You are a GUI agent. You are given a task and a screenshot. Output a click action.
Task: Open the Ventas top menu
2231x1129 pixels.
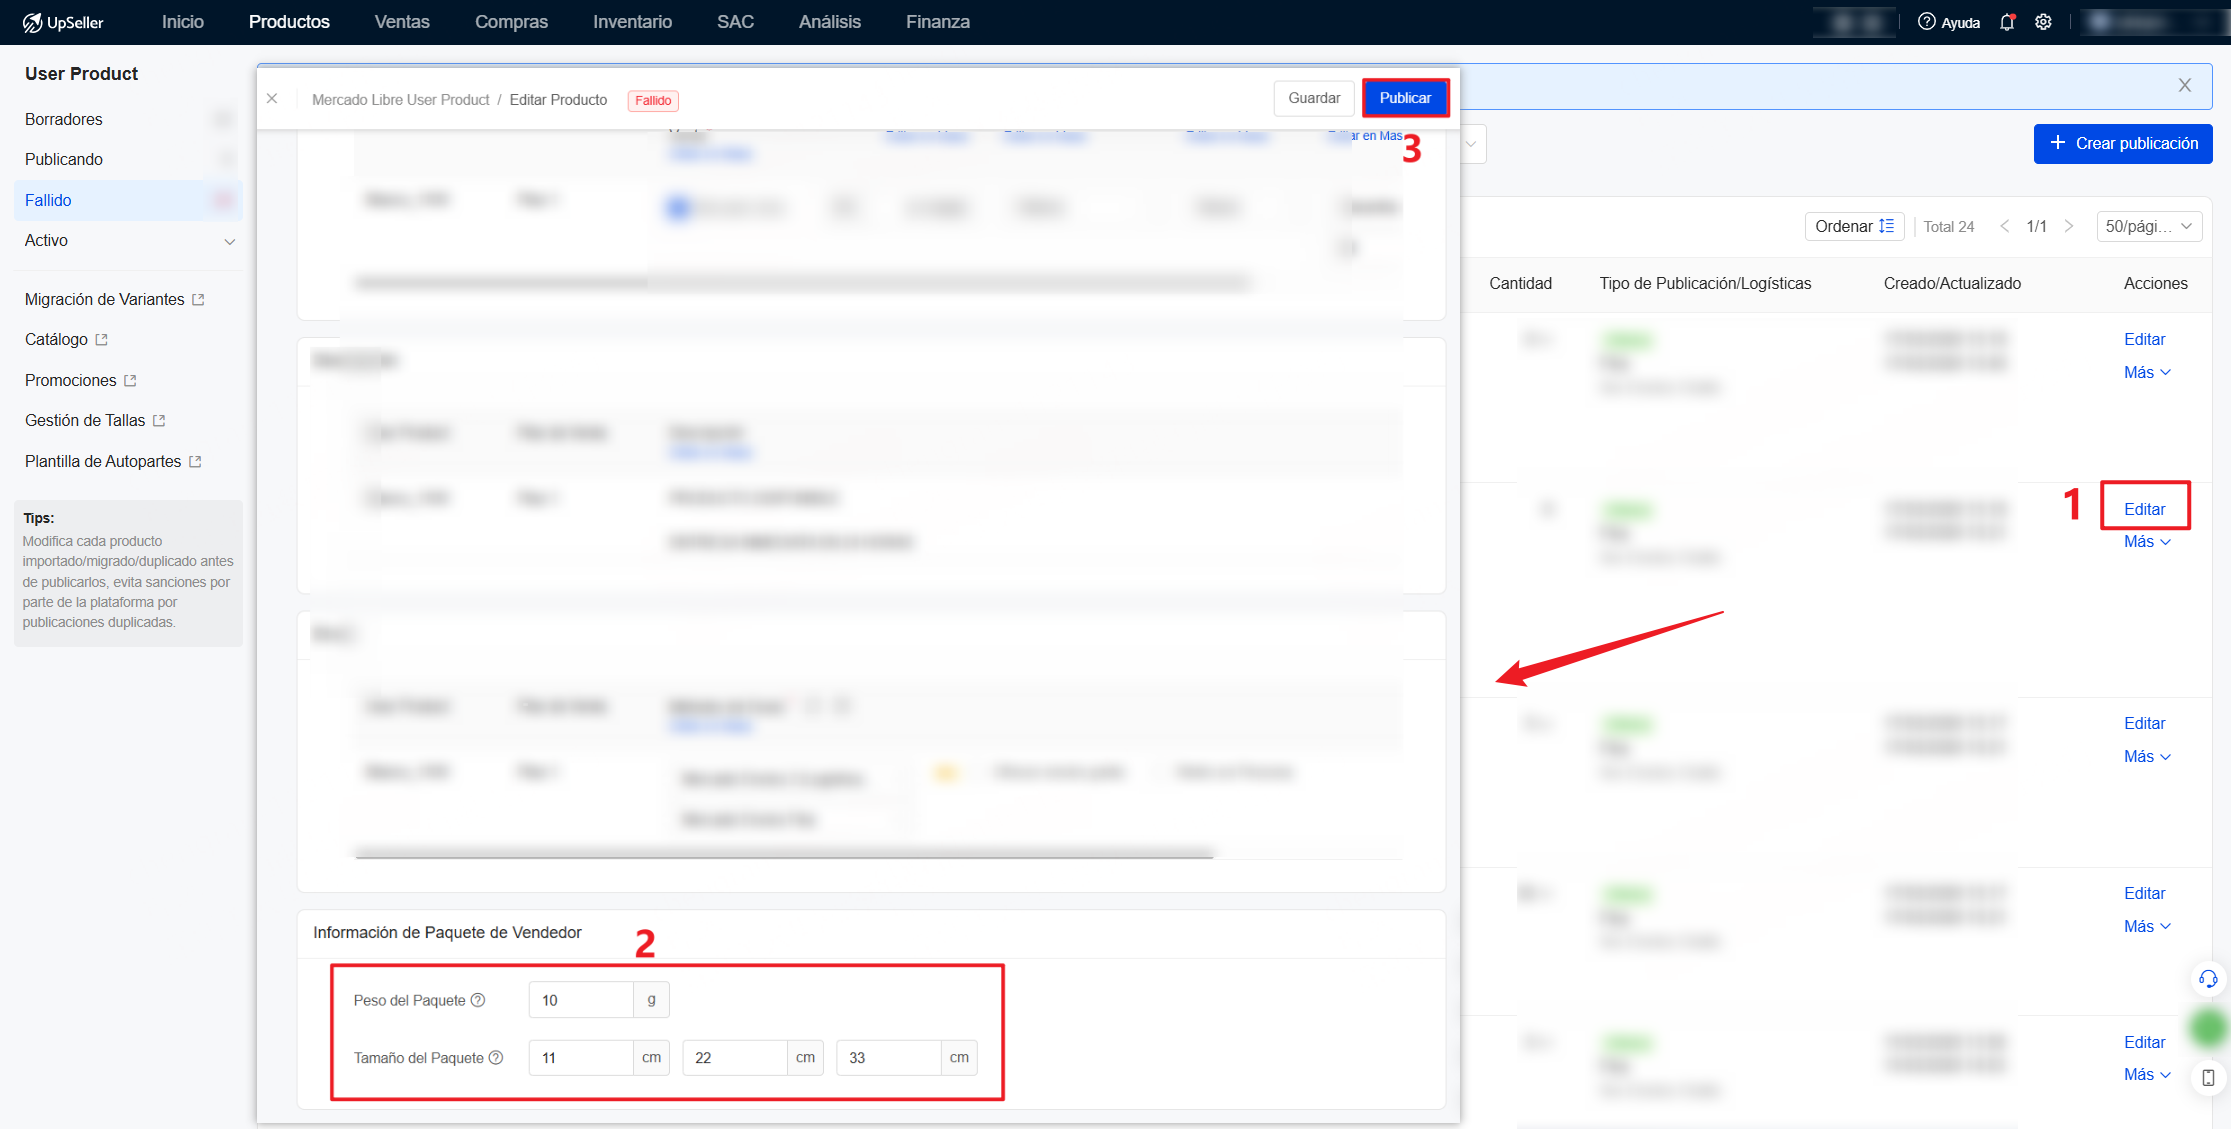point(402,22)
